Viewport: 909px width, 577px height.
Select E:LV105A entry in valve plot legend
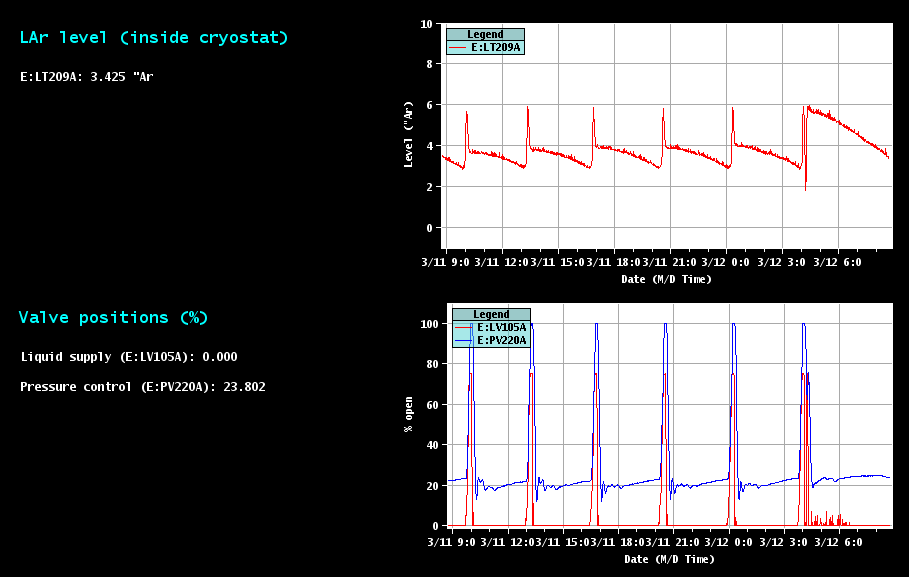pos(501,327)
